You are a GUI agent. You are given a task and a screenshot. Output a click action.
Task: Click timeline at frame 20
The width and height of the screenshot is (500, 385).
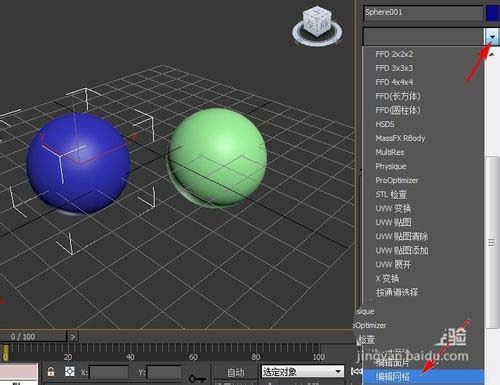pos(68,357)
